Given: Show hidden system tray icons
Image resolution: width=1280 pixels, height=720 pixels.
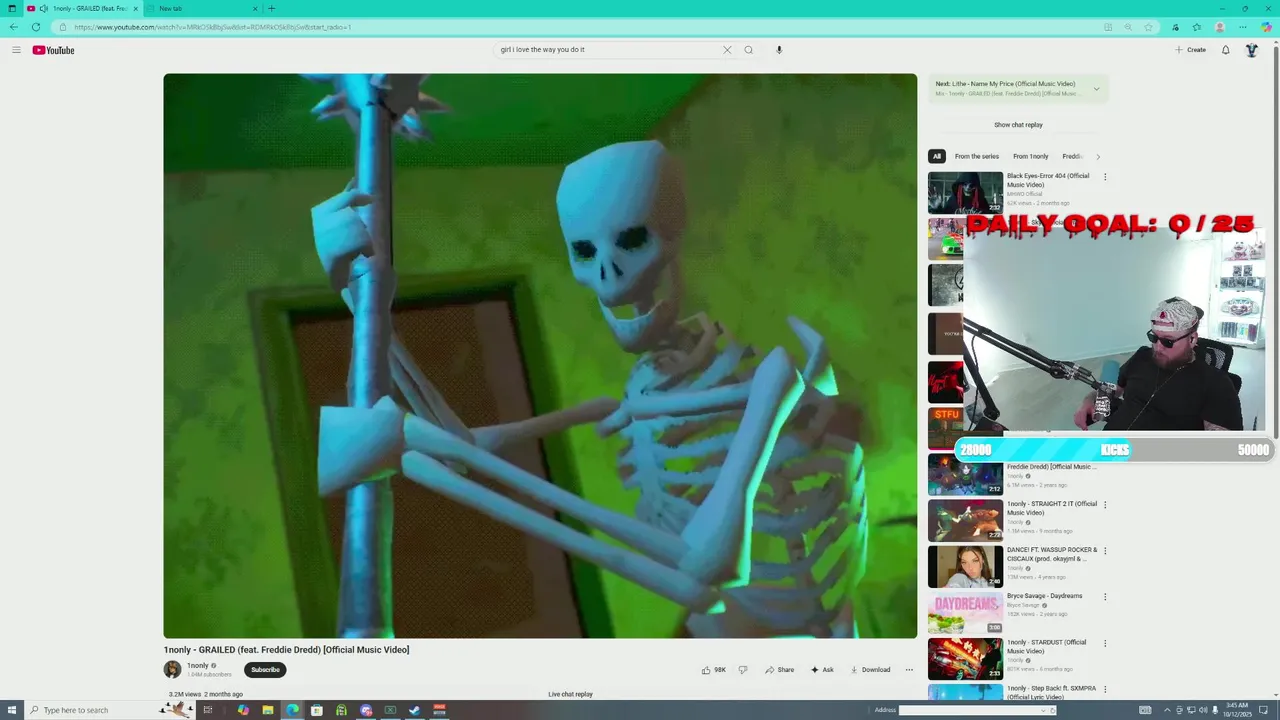Looking at the screenshot, I should tap(1166, 710).
